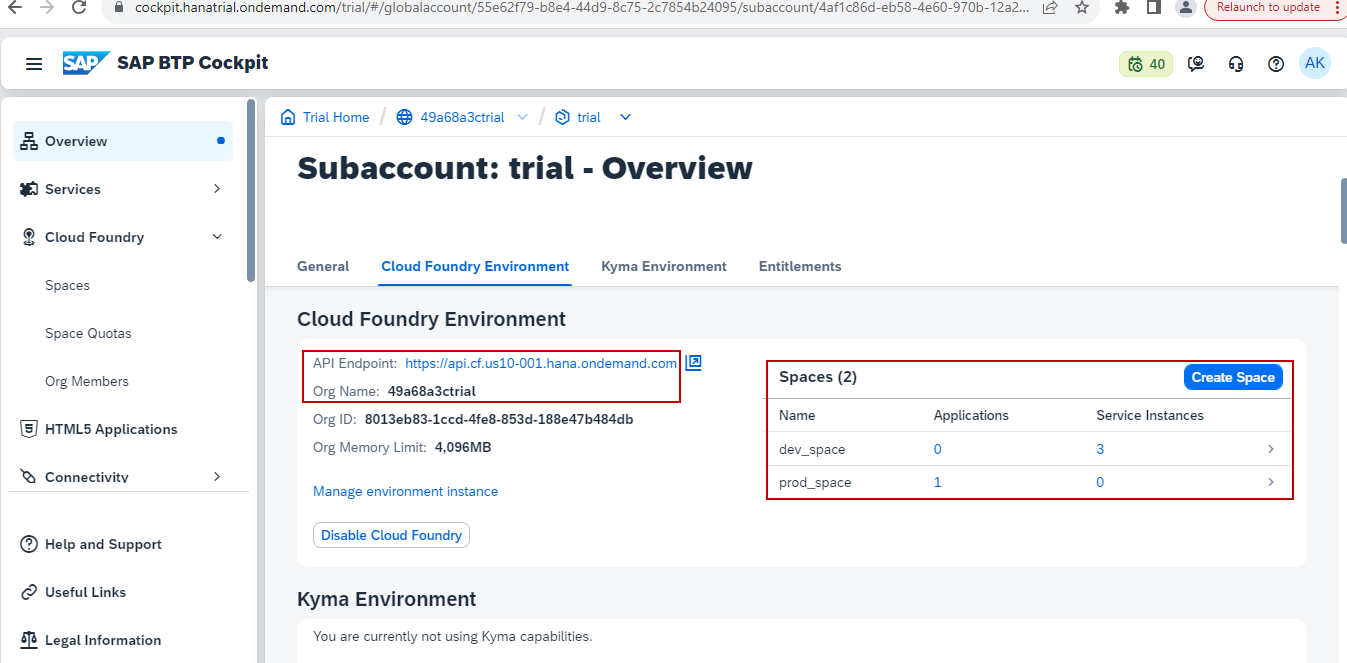Screen dimensions: 1347x663
Task: Open prod_space row arrow
Action: point(1271,482)
